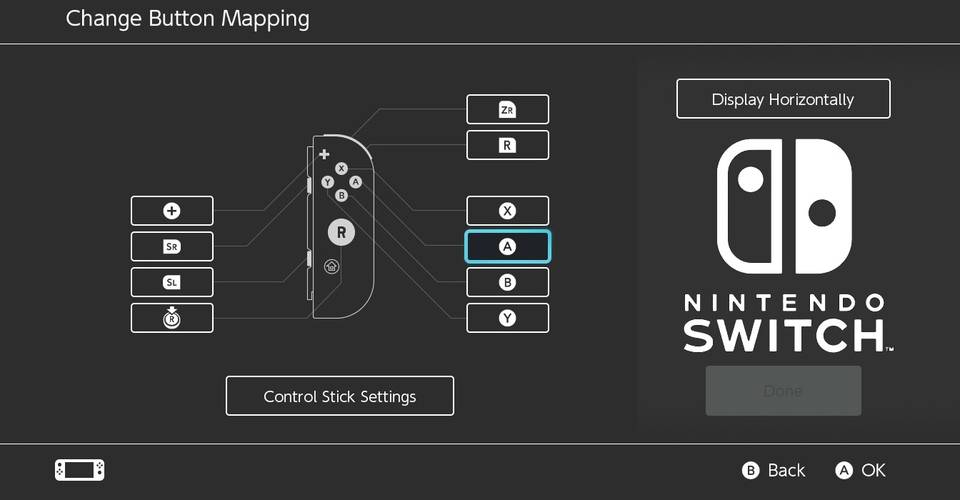
Task: Select the highlighted A button mapping box
Action: pos(507,247)
